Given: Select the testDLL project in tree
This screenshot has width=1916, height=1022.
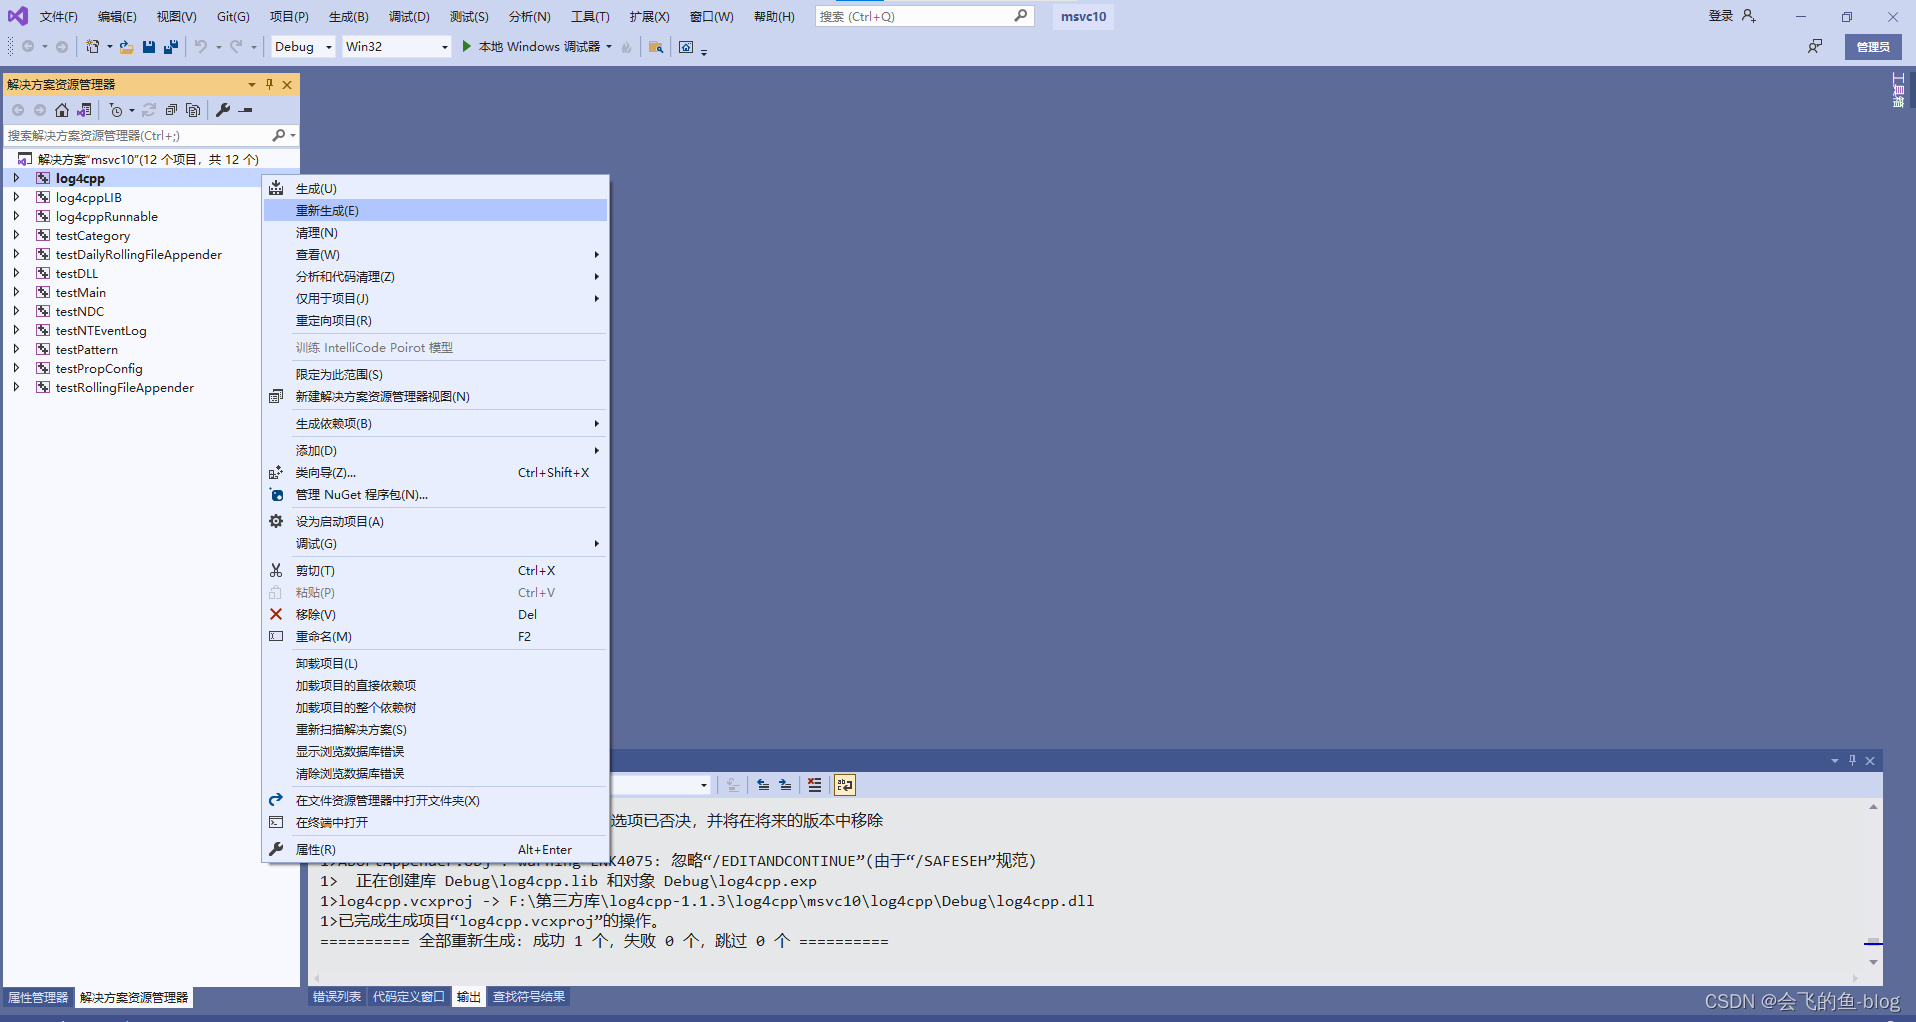Looking at the screenshot, I should (x=77, y=273).
